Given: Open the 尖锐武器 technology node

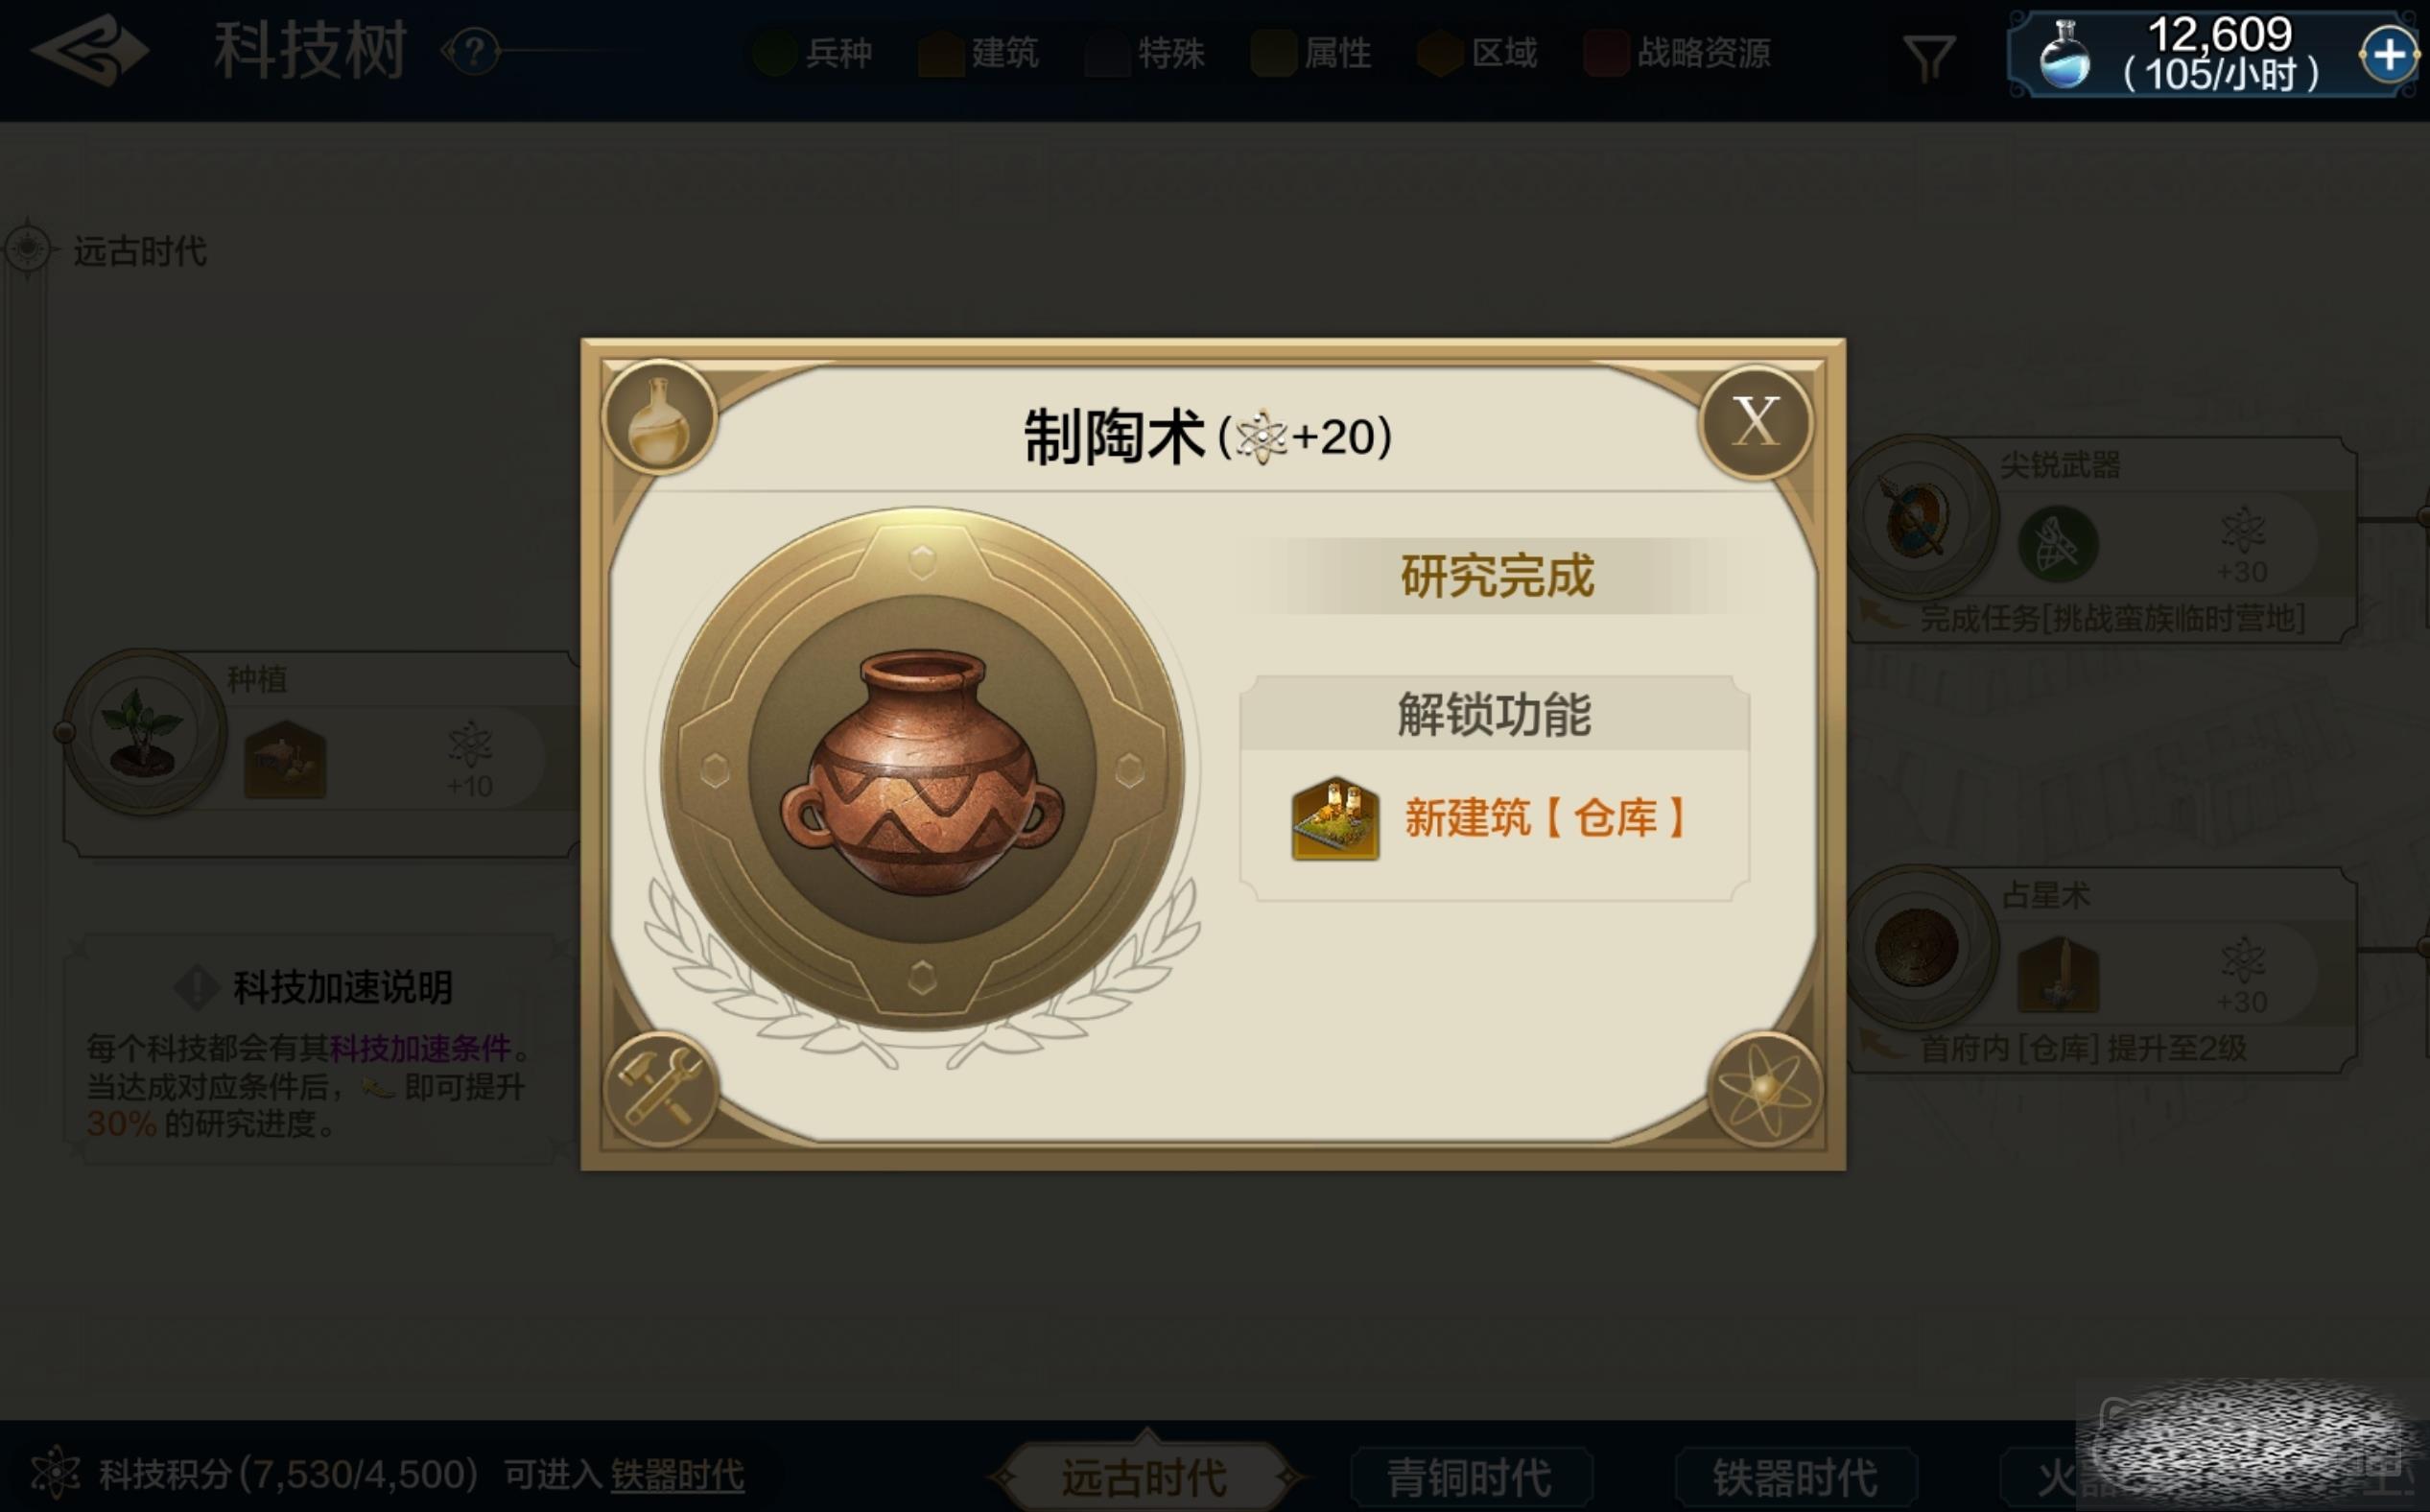Looking at the screenshot, I should pos(2100,540).
